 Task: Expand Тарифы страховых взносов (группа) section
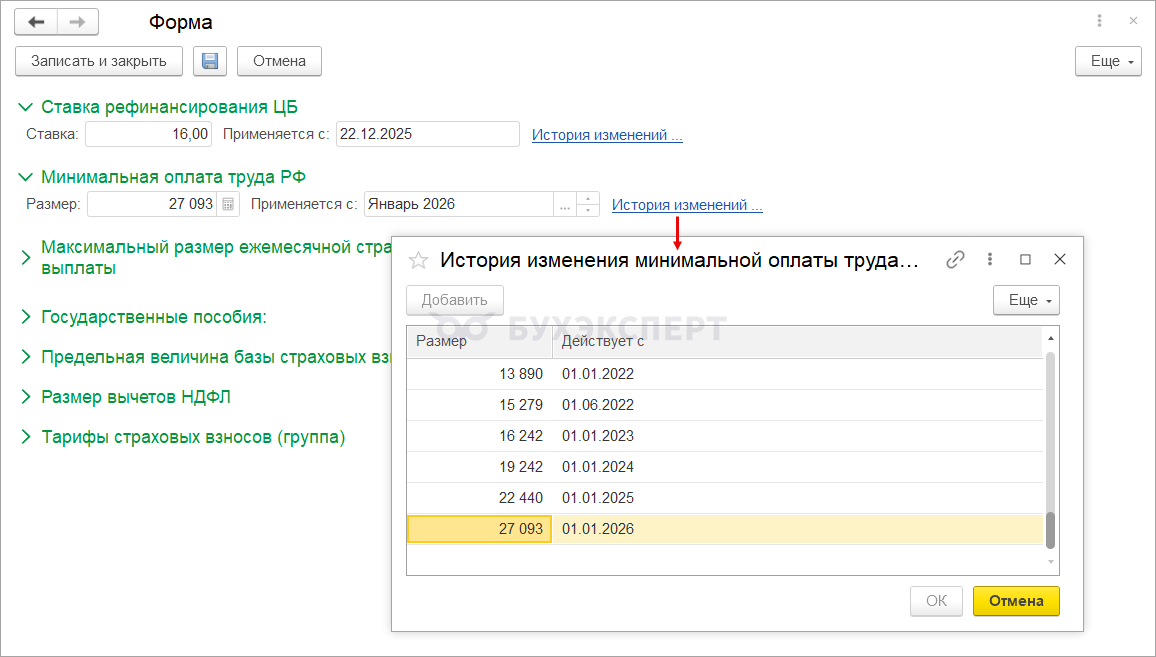(x=26, y=437)
